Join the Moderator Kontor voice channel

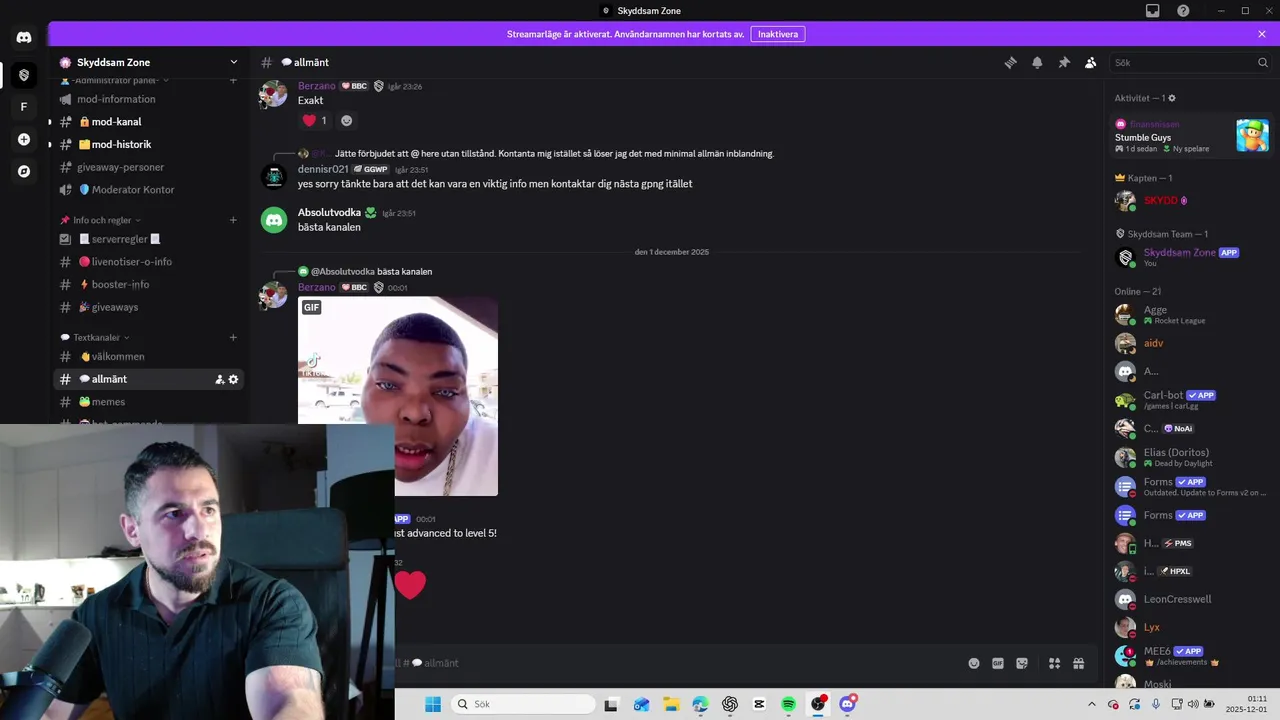(148, 190)
